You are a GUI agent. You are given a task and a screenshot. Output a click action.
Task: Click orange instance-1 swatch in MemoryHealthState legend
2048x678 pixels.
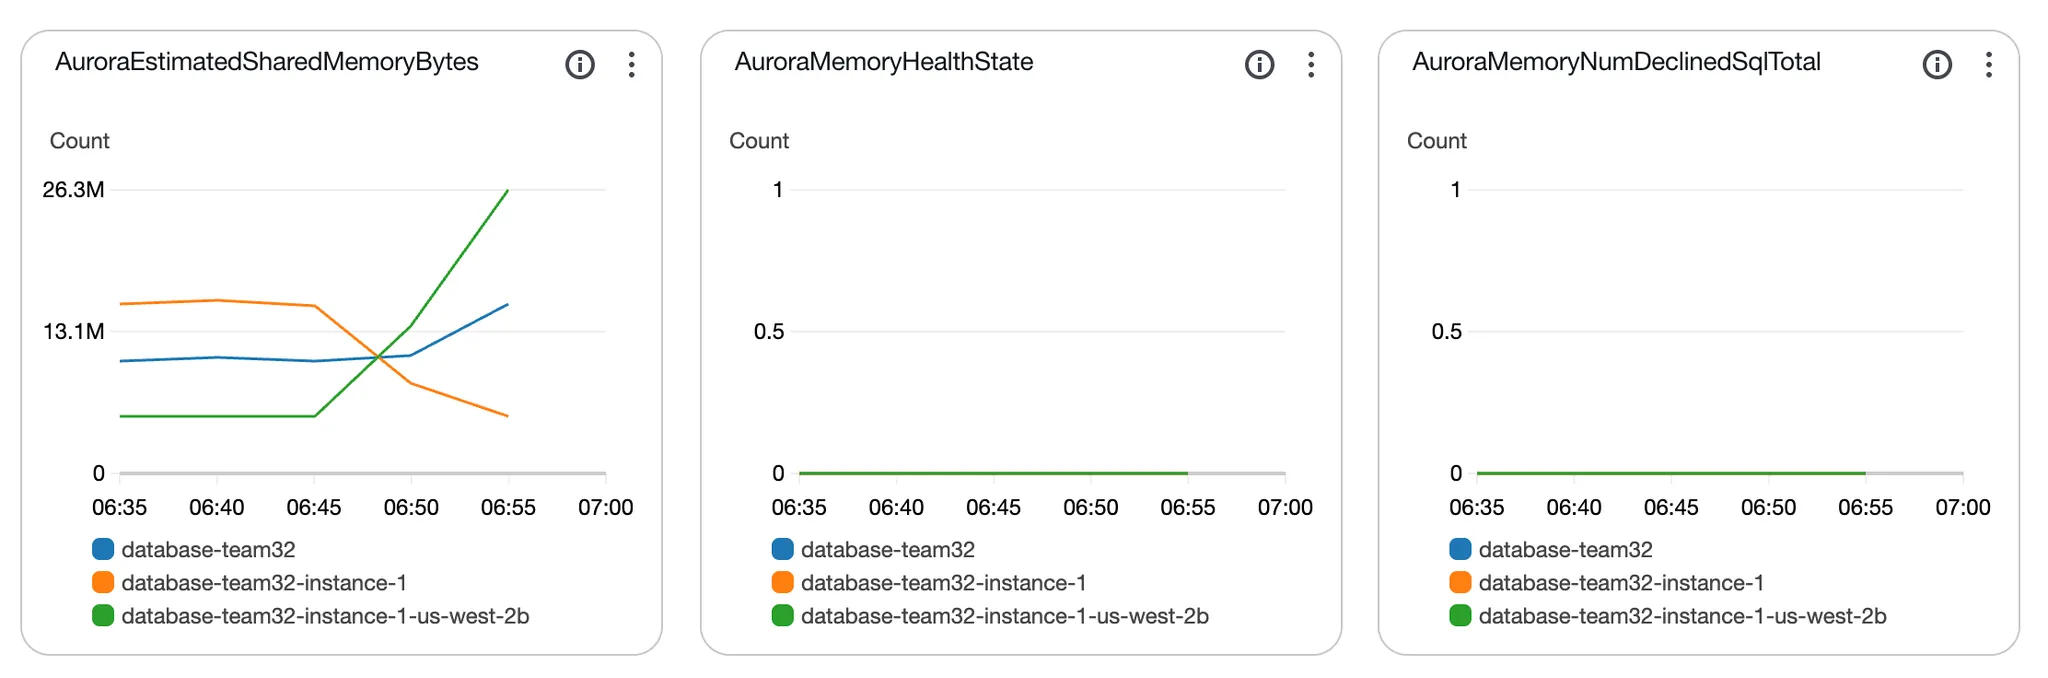click(782, 582)
